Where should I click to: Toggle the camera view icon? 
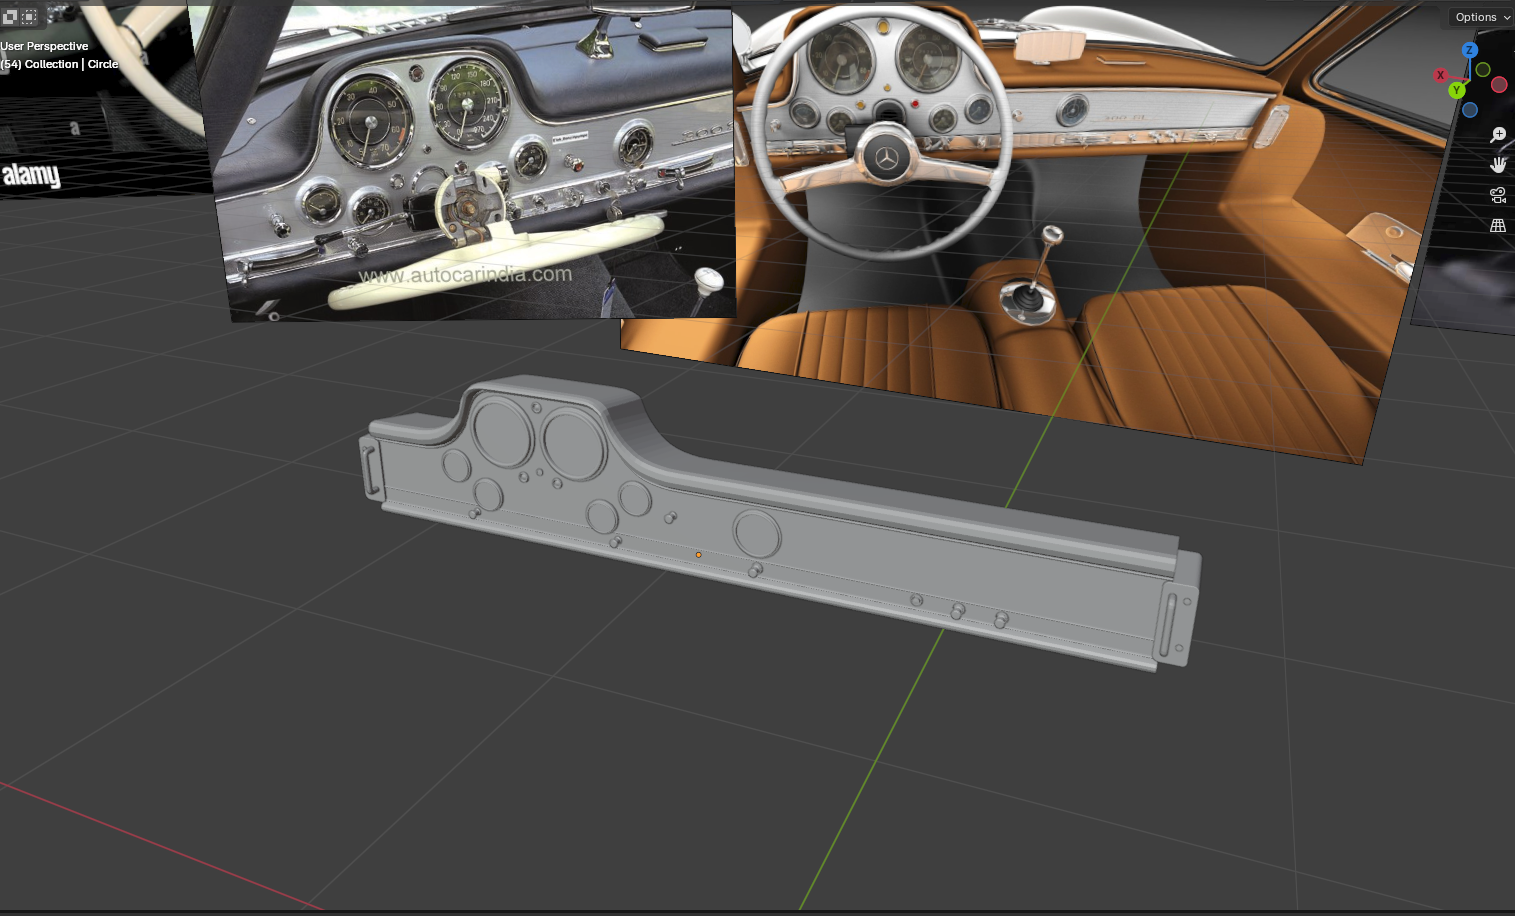click(1498, 195)
